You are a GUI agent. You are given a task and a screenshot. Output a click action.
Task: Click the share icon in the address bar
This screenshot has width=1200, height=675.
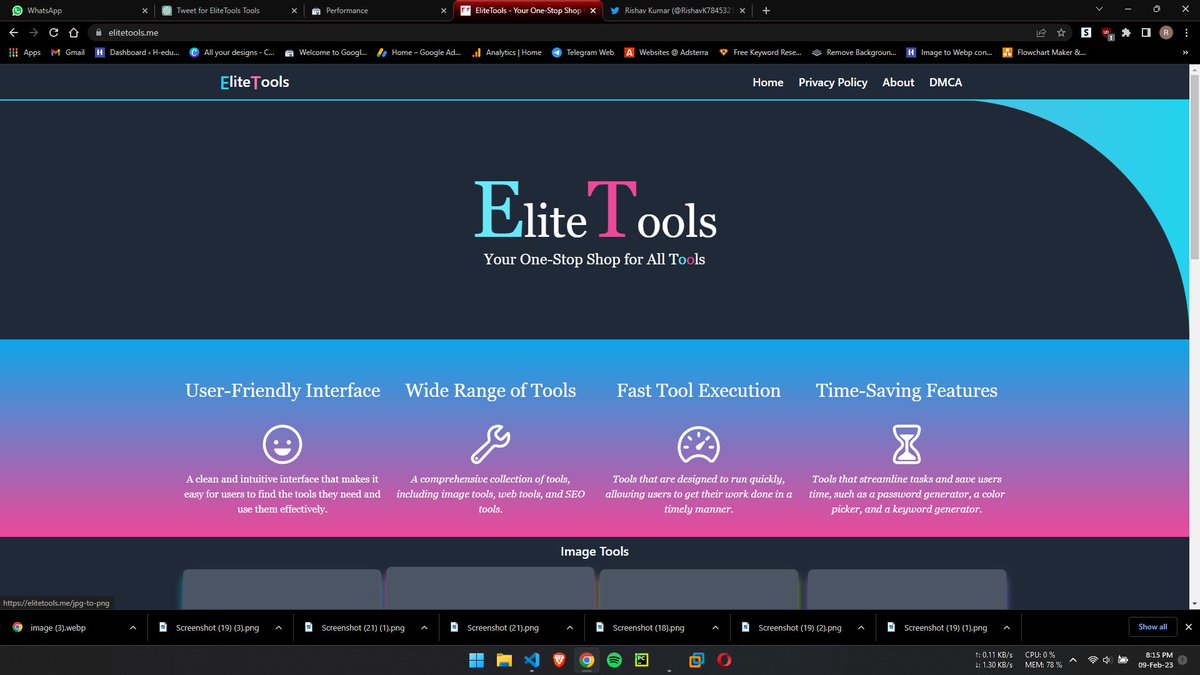click(x=1040, y=32)
